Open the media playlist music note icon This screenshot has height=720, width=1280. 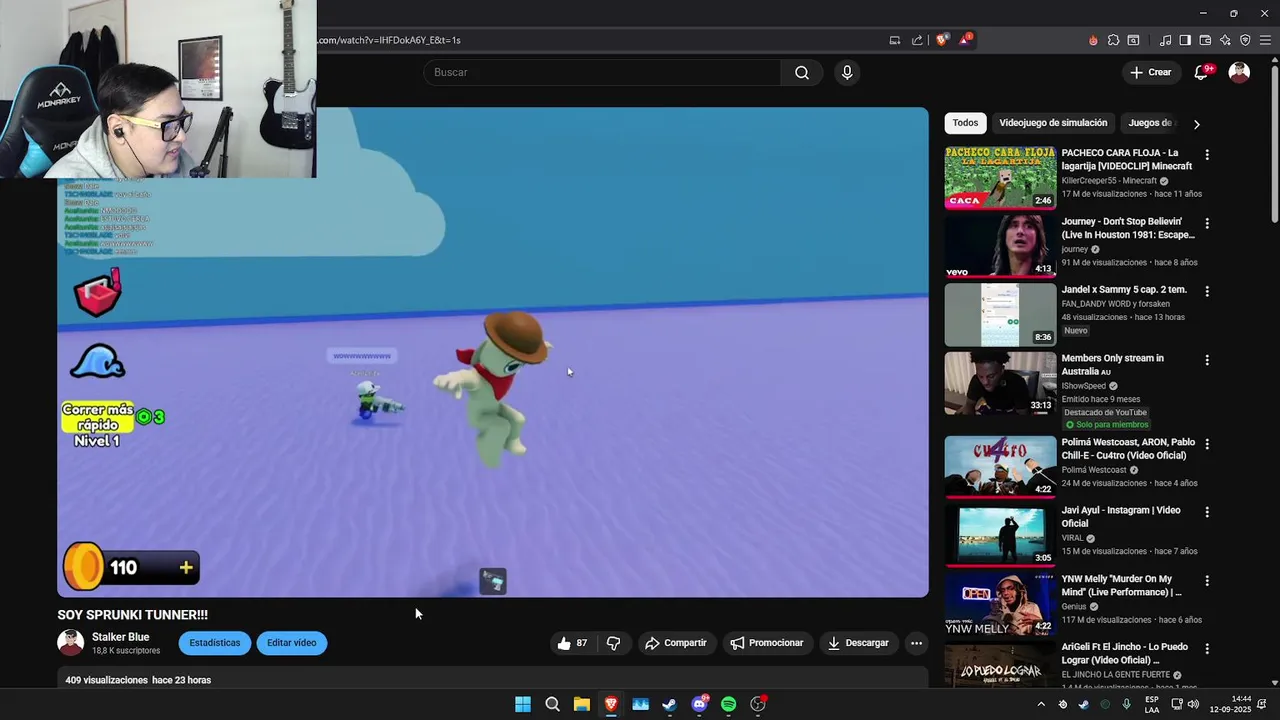[x=1165, y=40]
